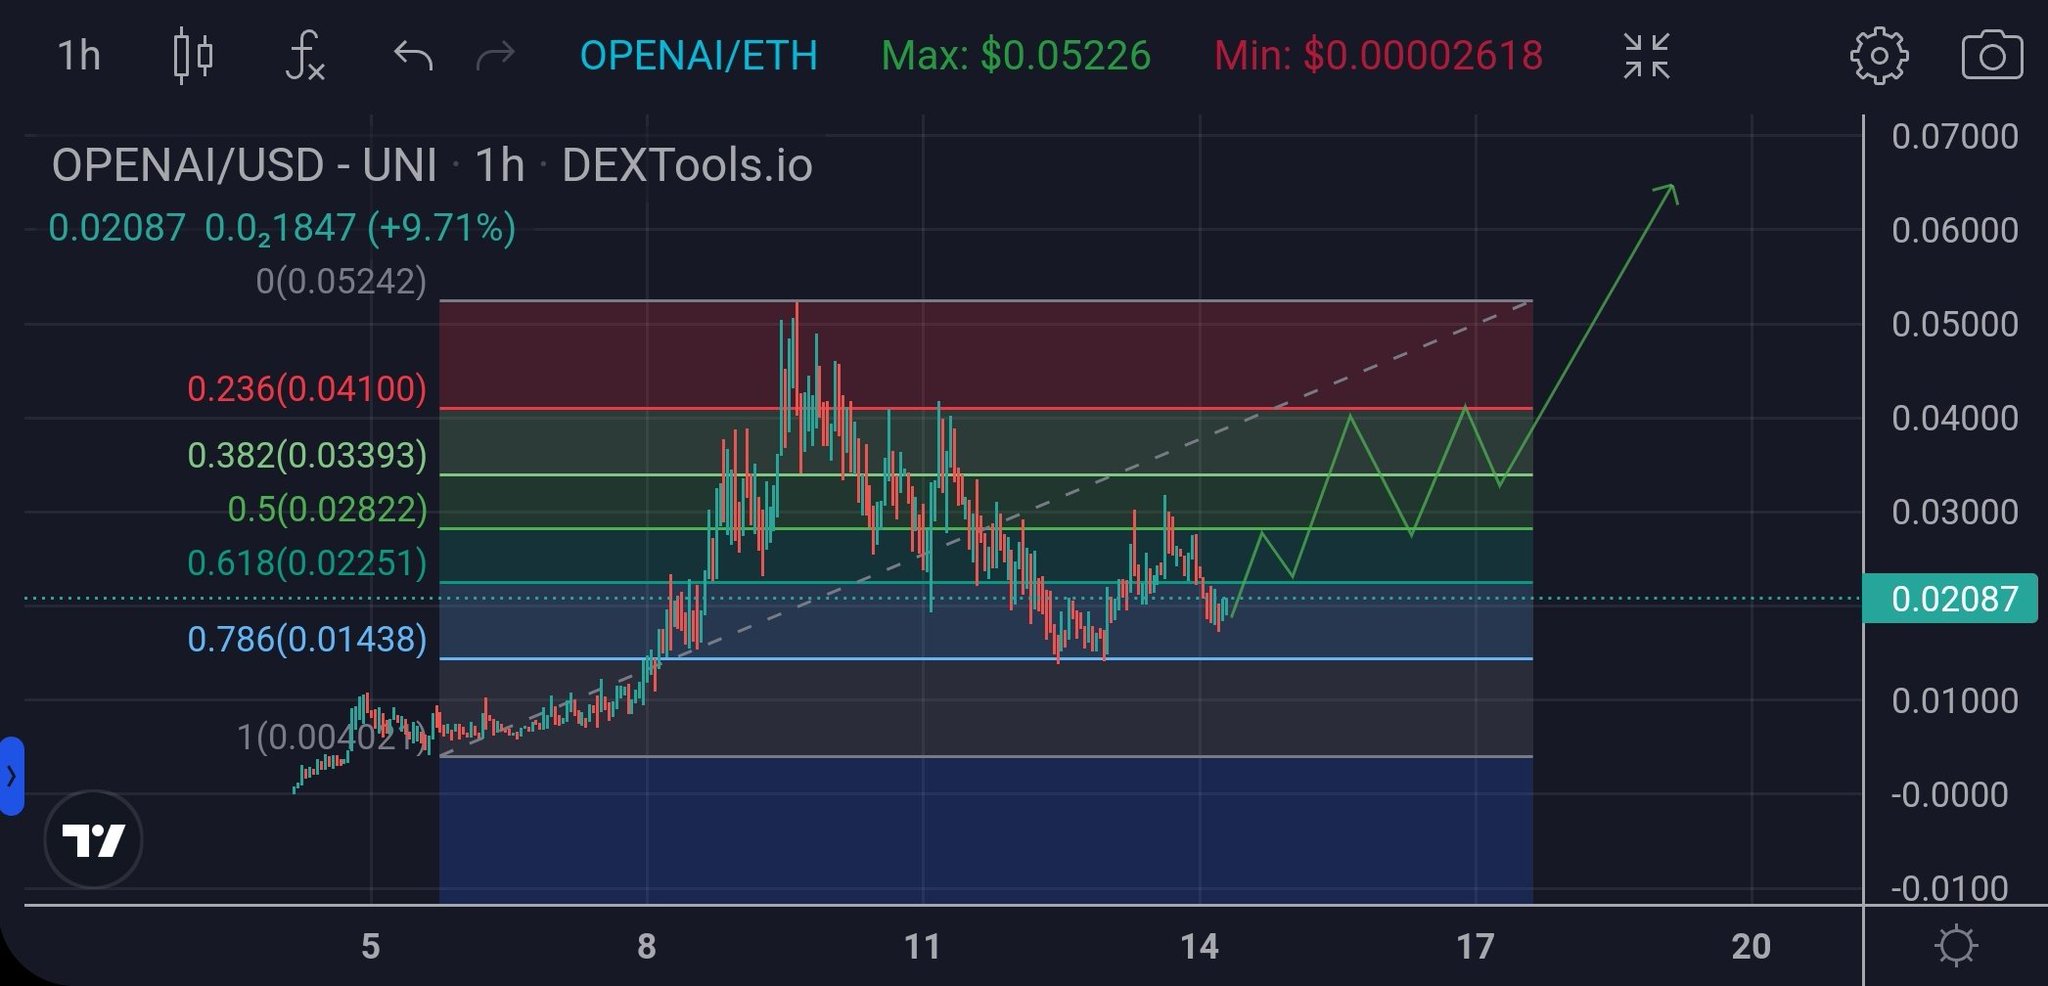Image resolution: width=2048 pixels, height=986 pixels.
Task: Click the Max: $0.05226 value
Action: point(1016,55)
